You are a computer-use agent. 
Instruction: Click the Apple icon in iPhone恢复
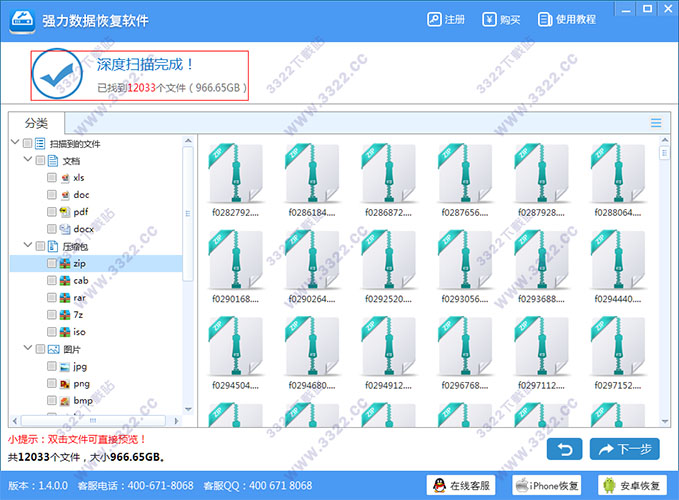[x=522, y=485]
